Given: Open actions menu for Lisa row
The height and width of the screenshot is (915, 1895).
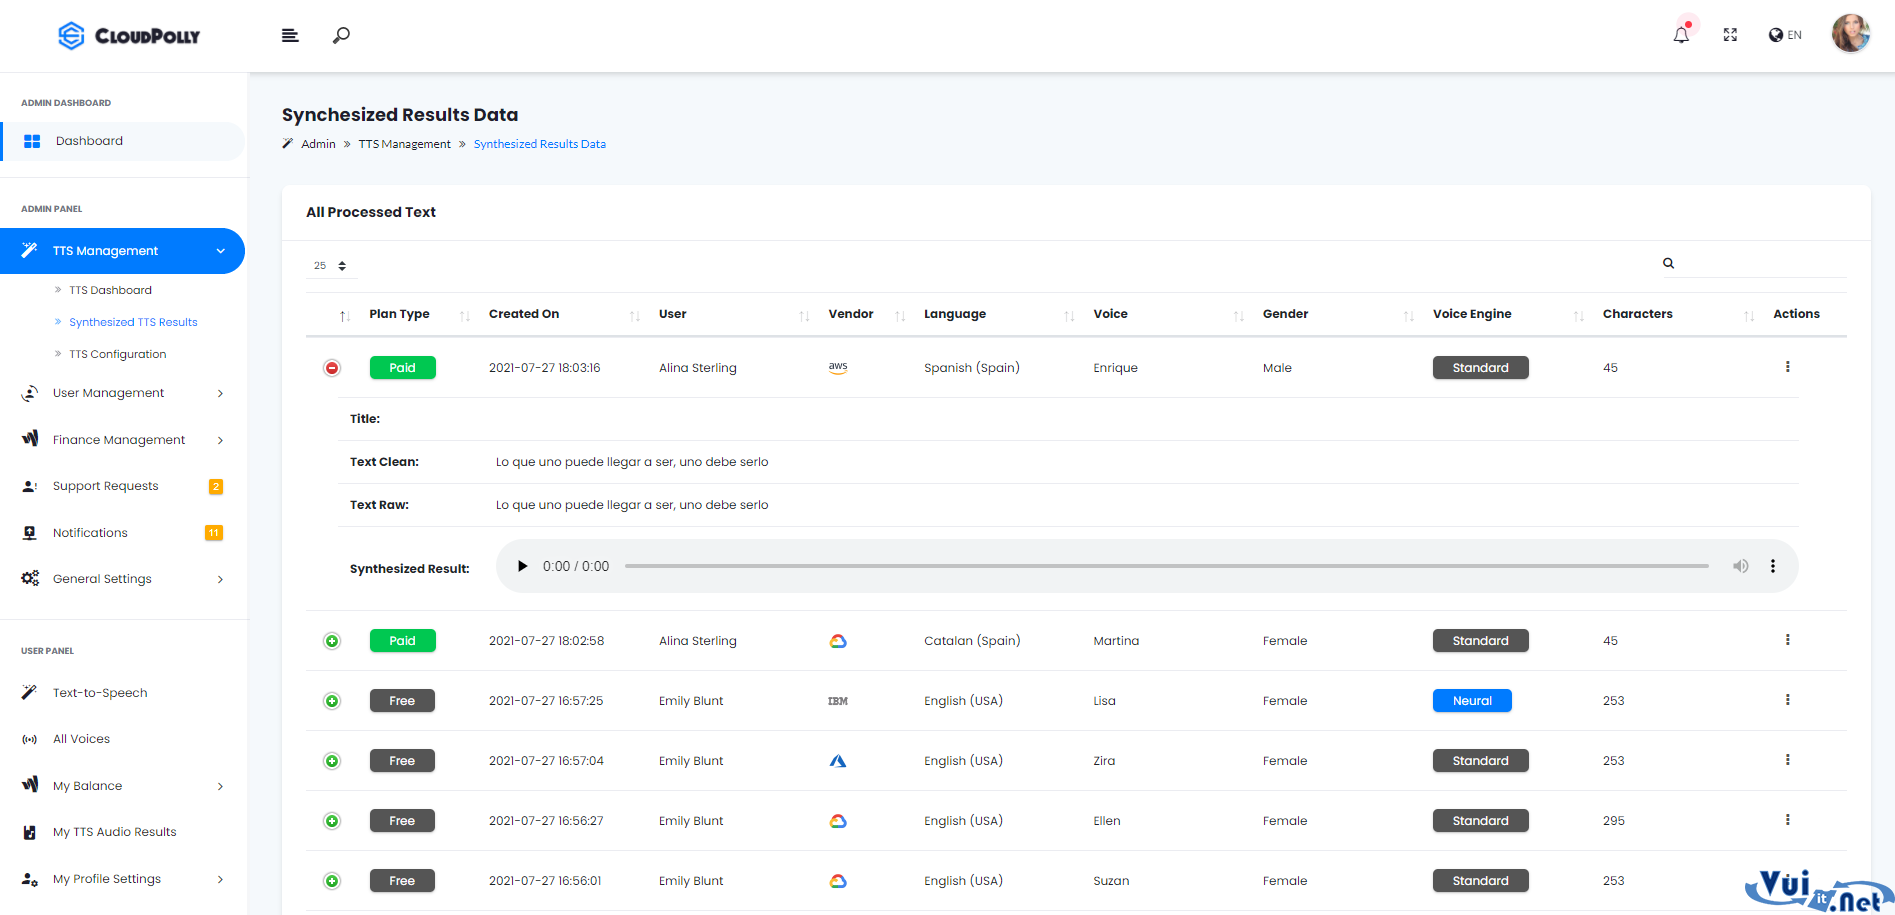Looking at the screenshot, I should point(1787,700).
